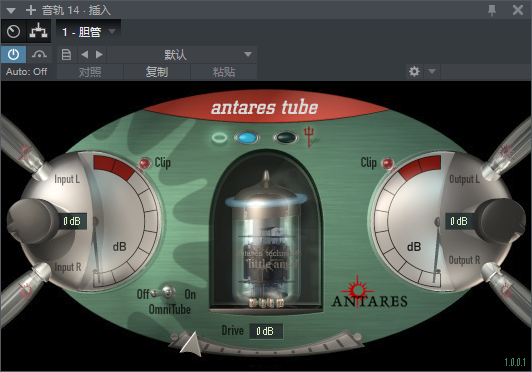Open the 默认 preset dropdown

182,54
